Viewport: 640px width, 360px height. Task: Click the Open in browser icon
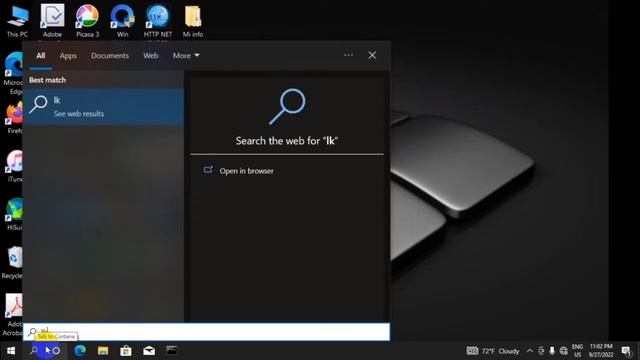[208, 169]
